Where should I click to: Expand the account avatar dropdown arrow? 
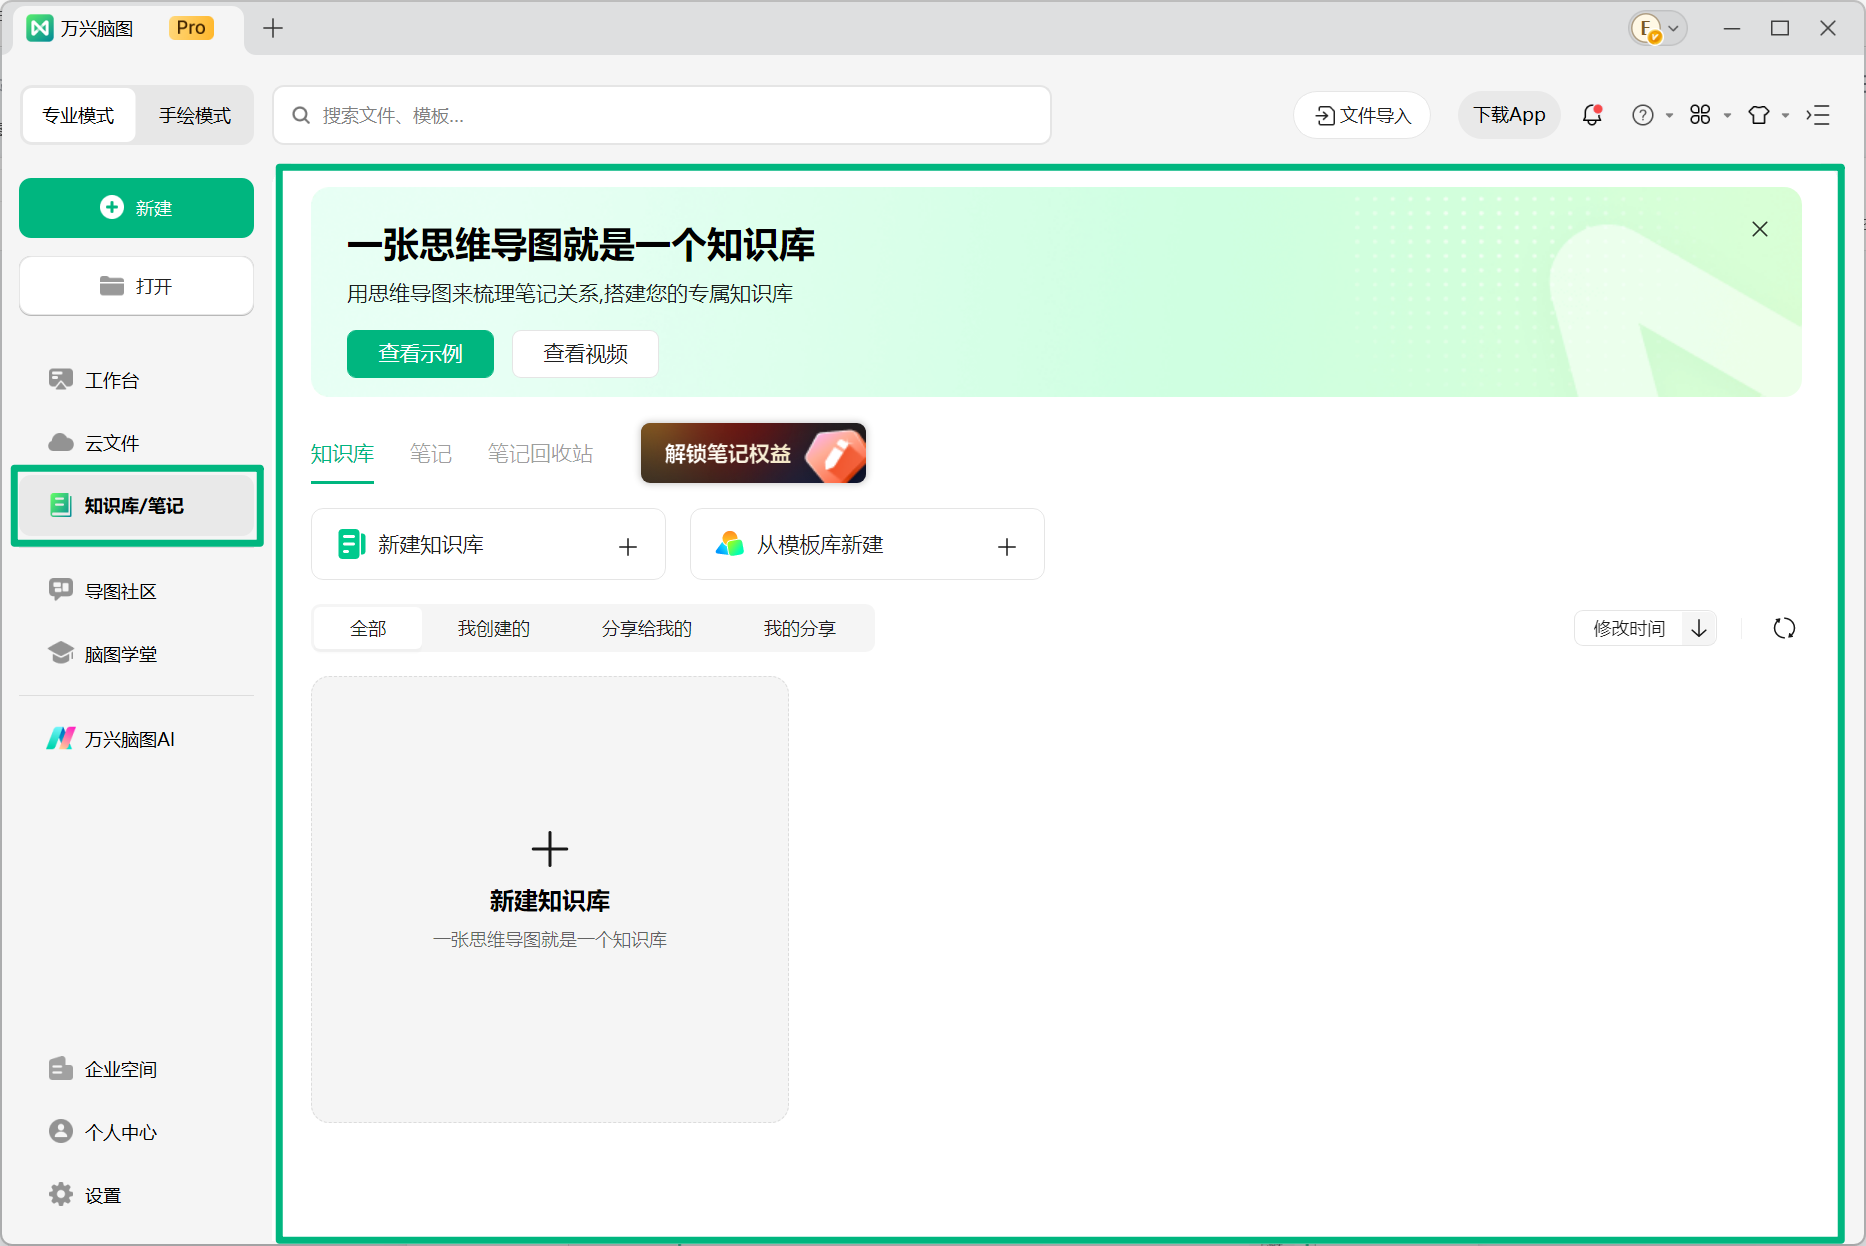(x=1673, y=28)
